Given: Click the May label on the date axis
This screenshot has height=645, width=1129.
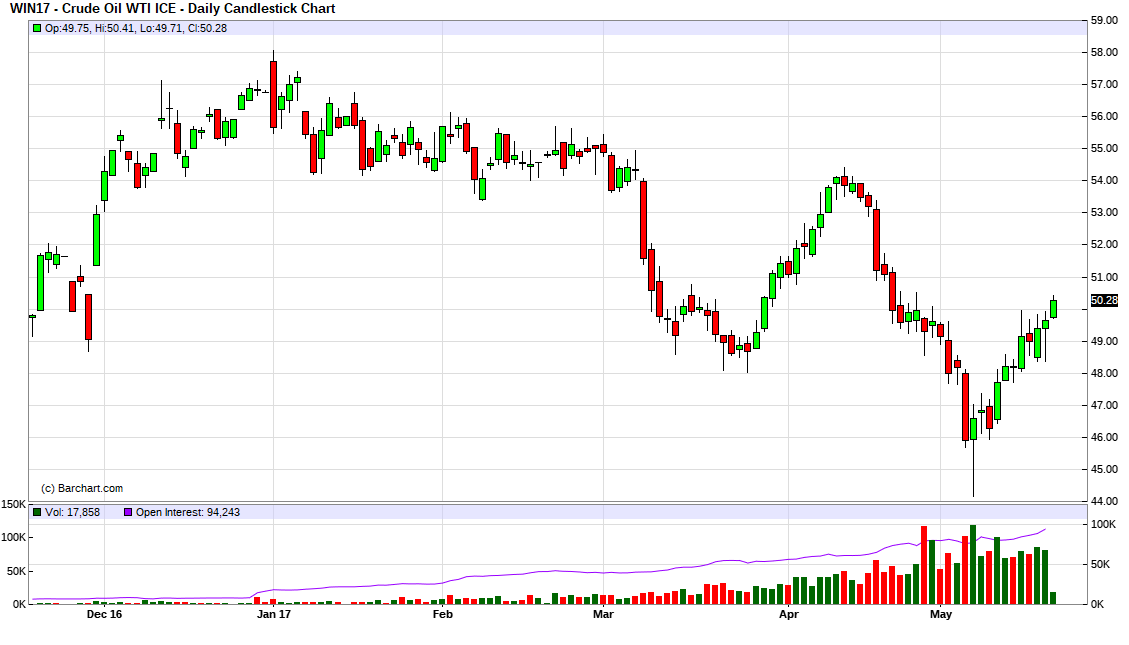Looking at the screenshot, I should (940, 615).
